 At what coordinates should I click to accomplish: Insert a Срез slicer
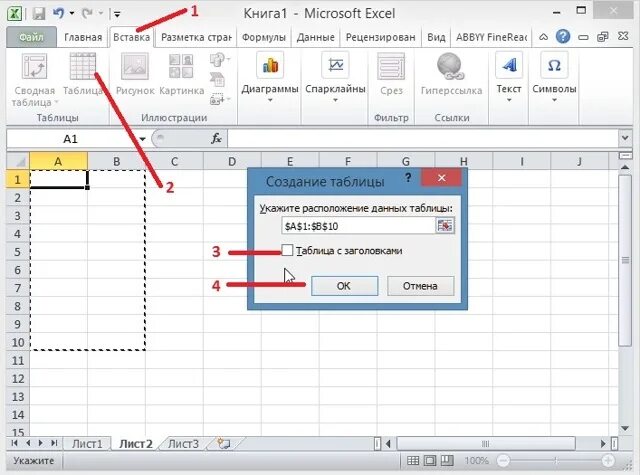(x=391, y=73)
